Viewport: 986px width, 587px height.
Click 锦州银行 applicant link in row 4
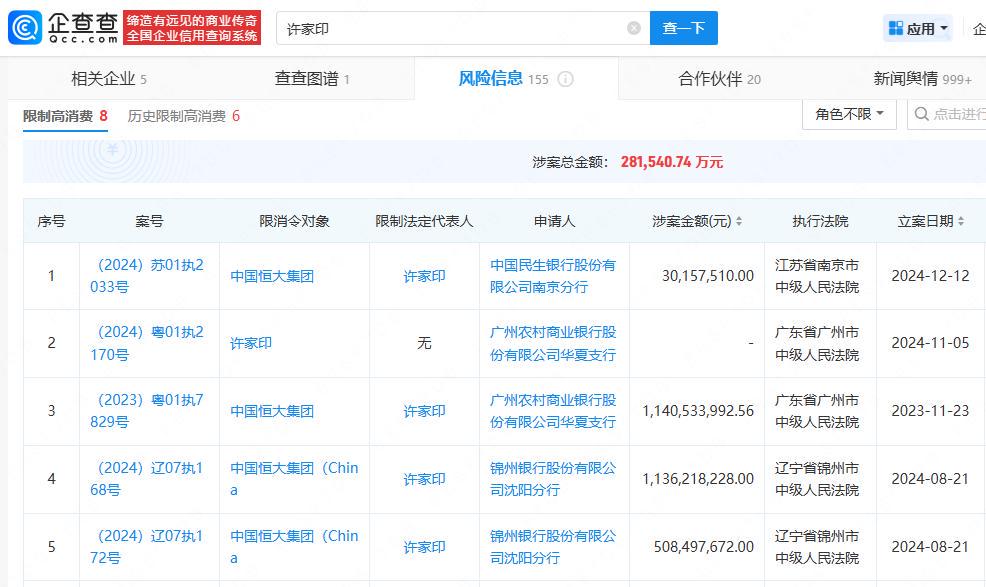[553, 479]
